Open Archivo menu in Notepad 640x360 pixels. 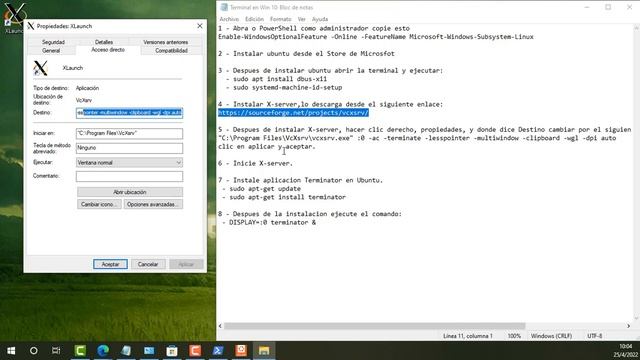coord(229,19)
